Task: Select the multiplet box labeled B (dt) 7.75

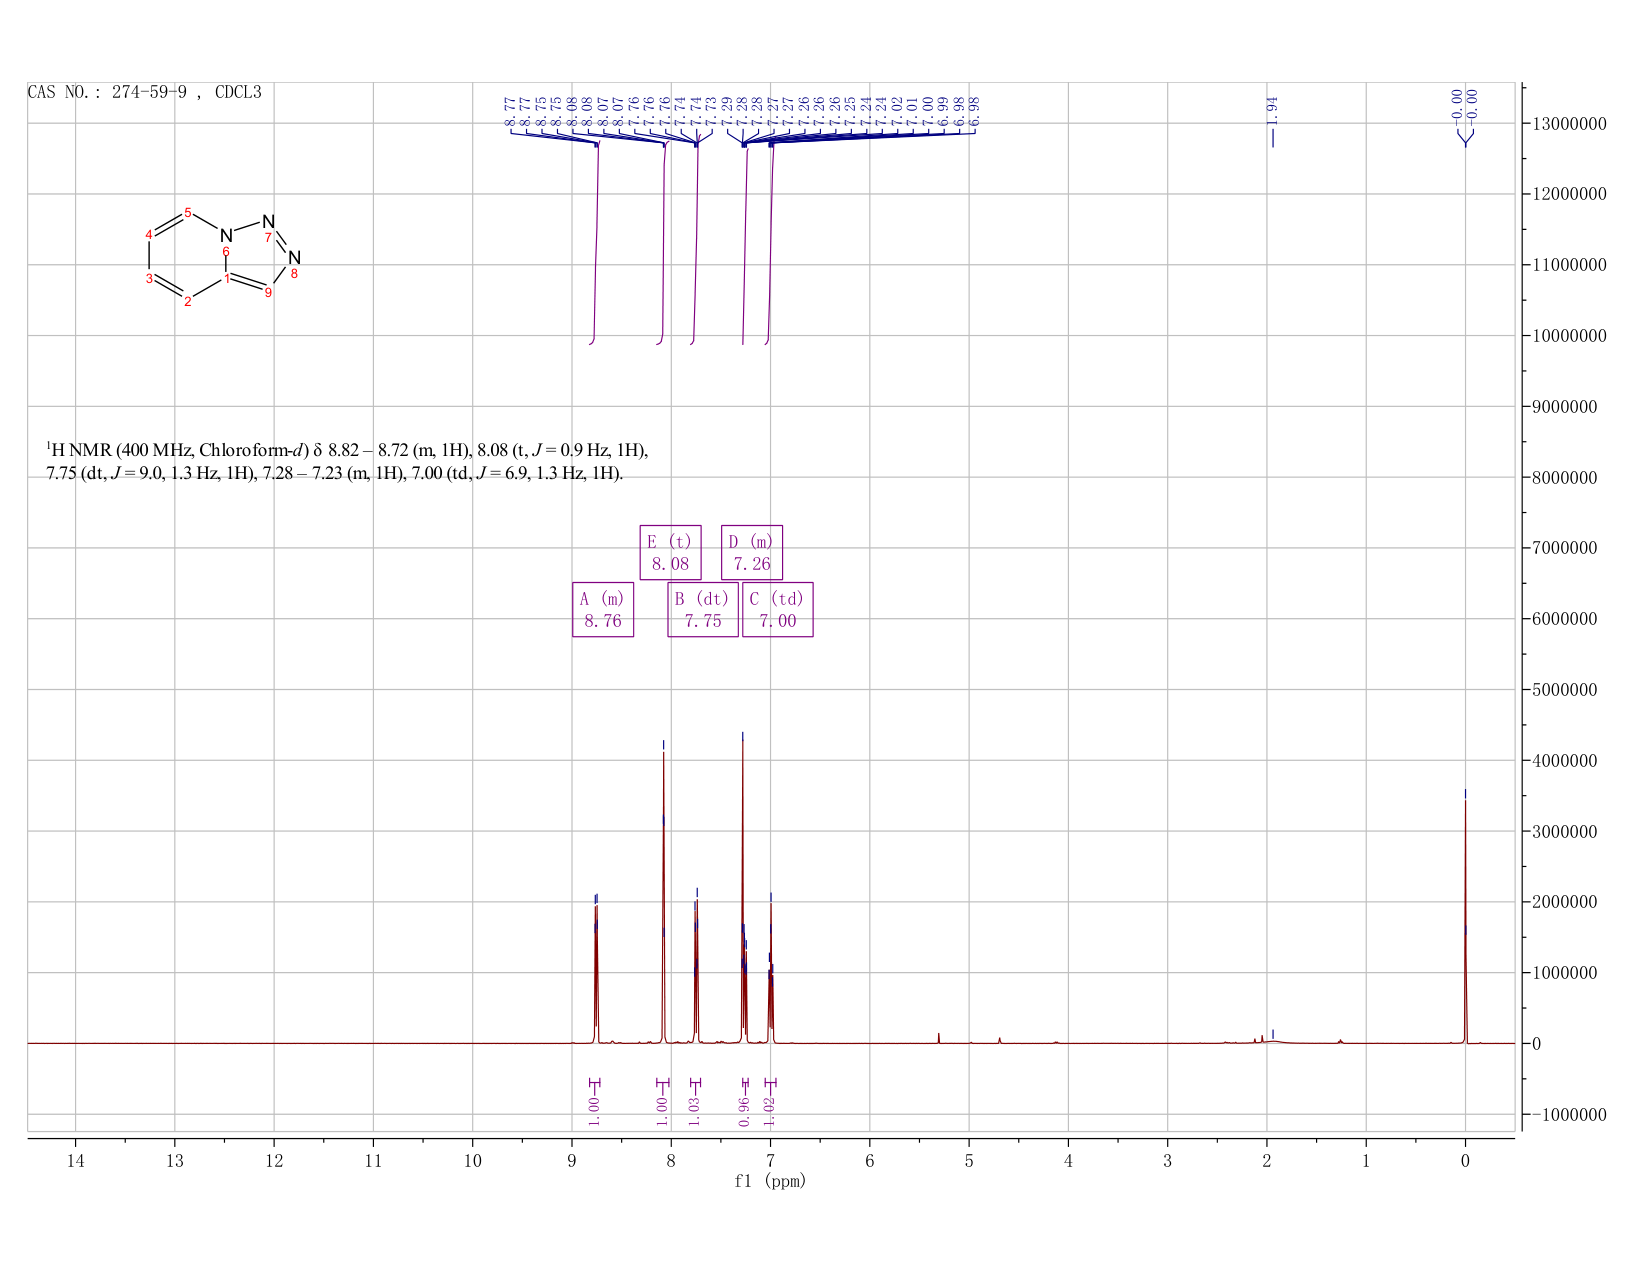Action: (703, 609)
